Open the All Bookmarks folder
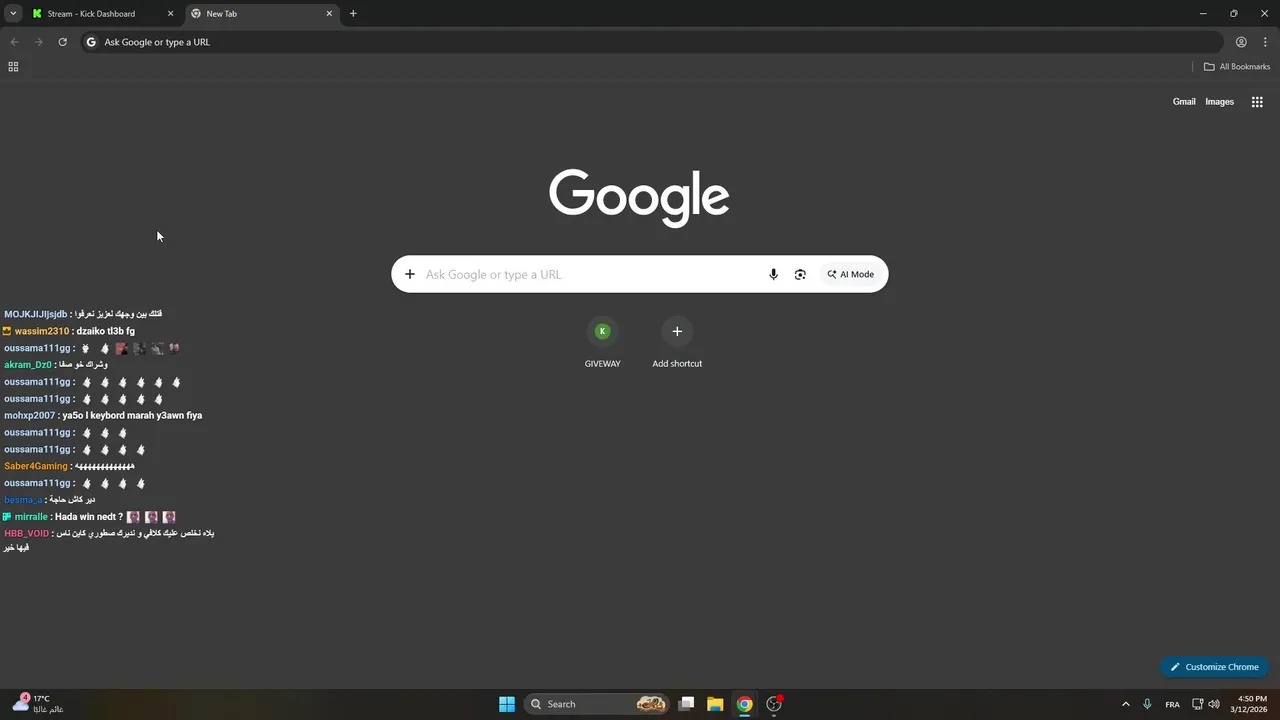 (x=1237, y=67)
